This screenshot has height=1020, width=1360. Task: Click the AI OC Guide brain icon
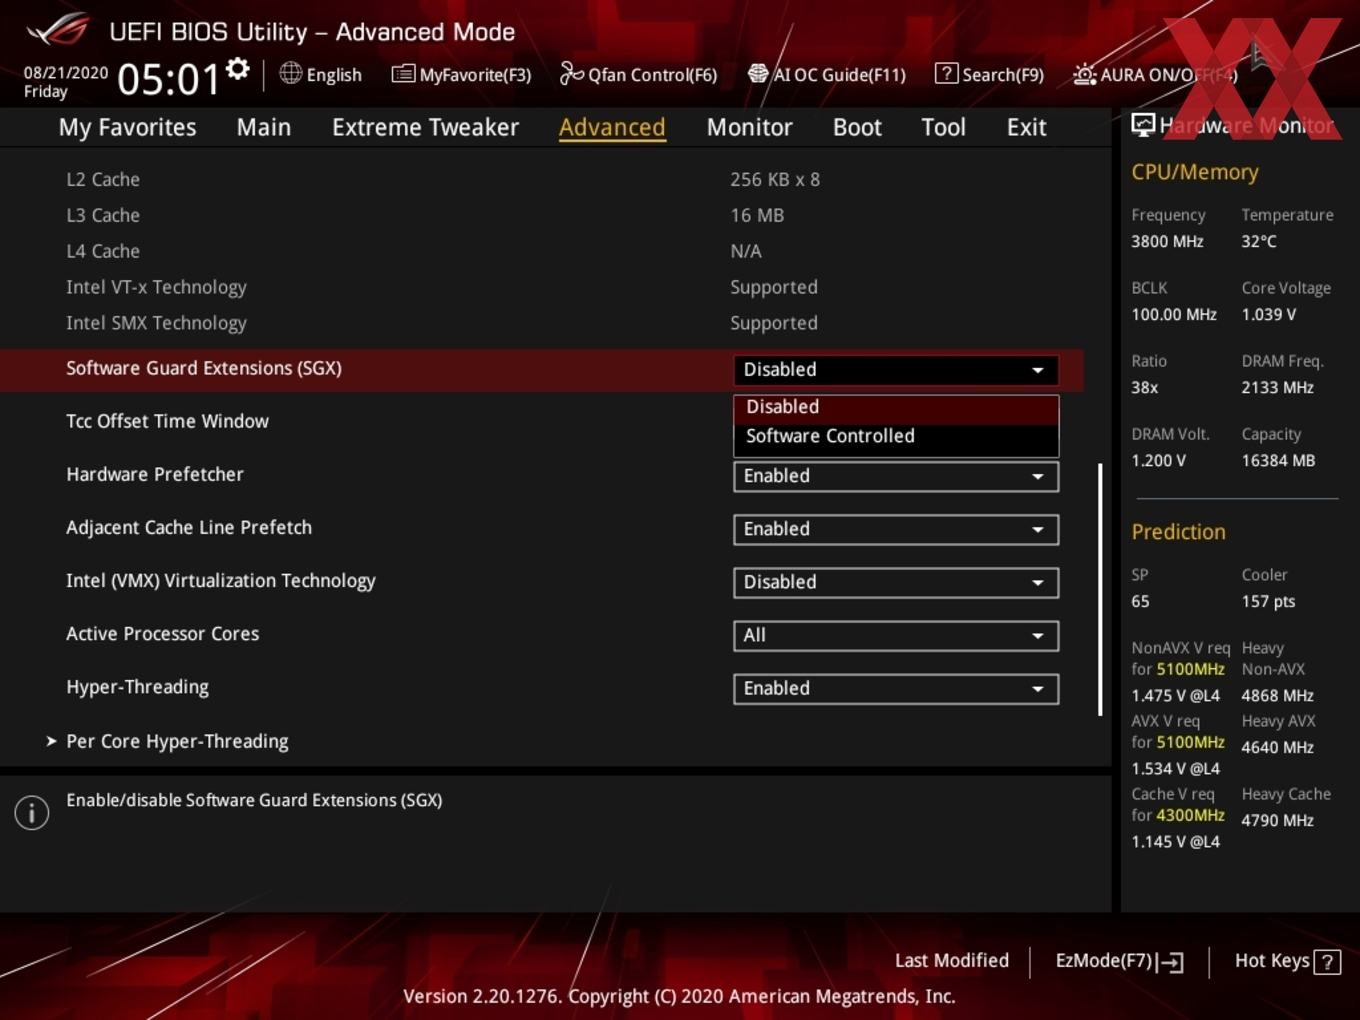[758, 73]
